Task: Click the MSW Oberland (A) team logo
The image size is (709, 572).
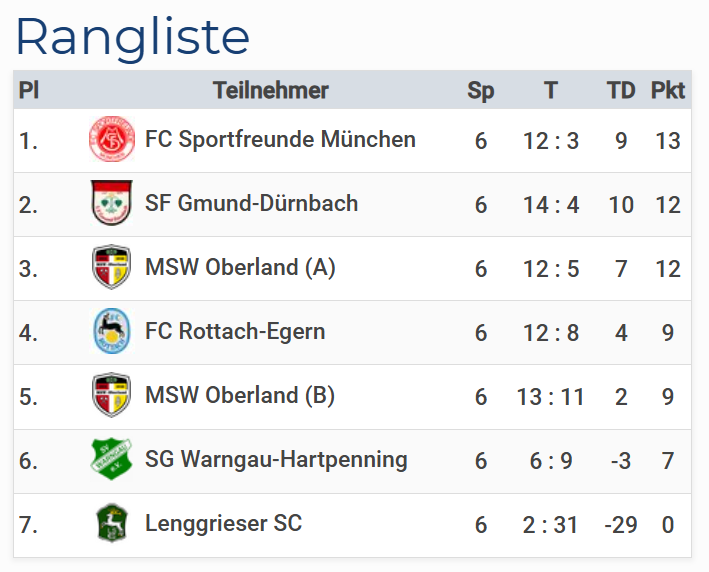Action: [111, 268]
